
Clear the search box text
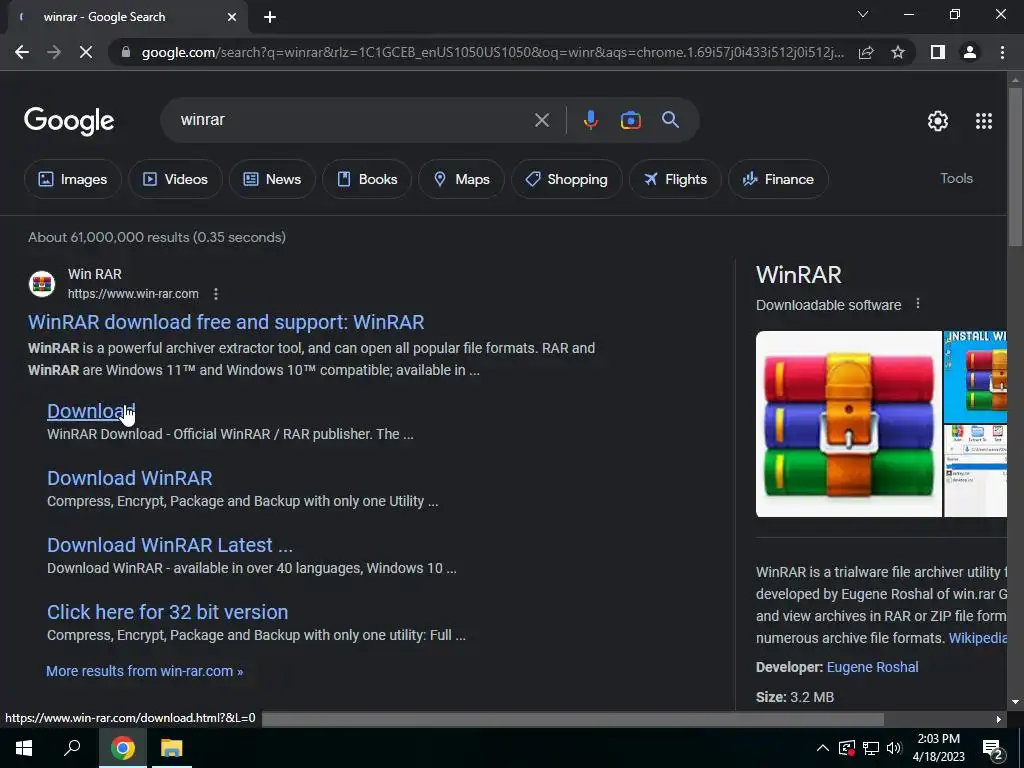point(542,120)
